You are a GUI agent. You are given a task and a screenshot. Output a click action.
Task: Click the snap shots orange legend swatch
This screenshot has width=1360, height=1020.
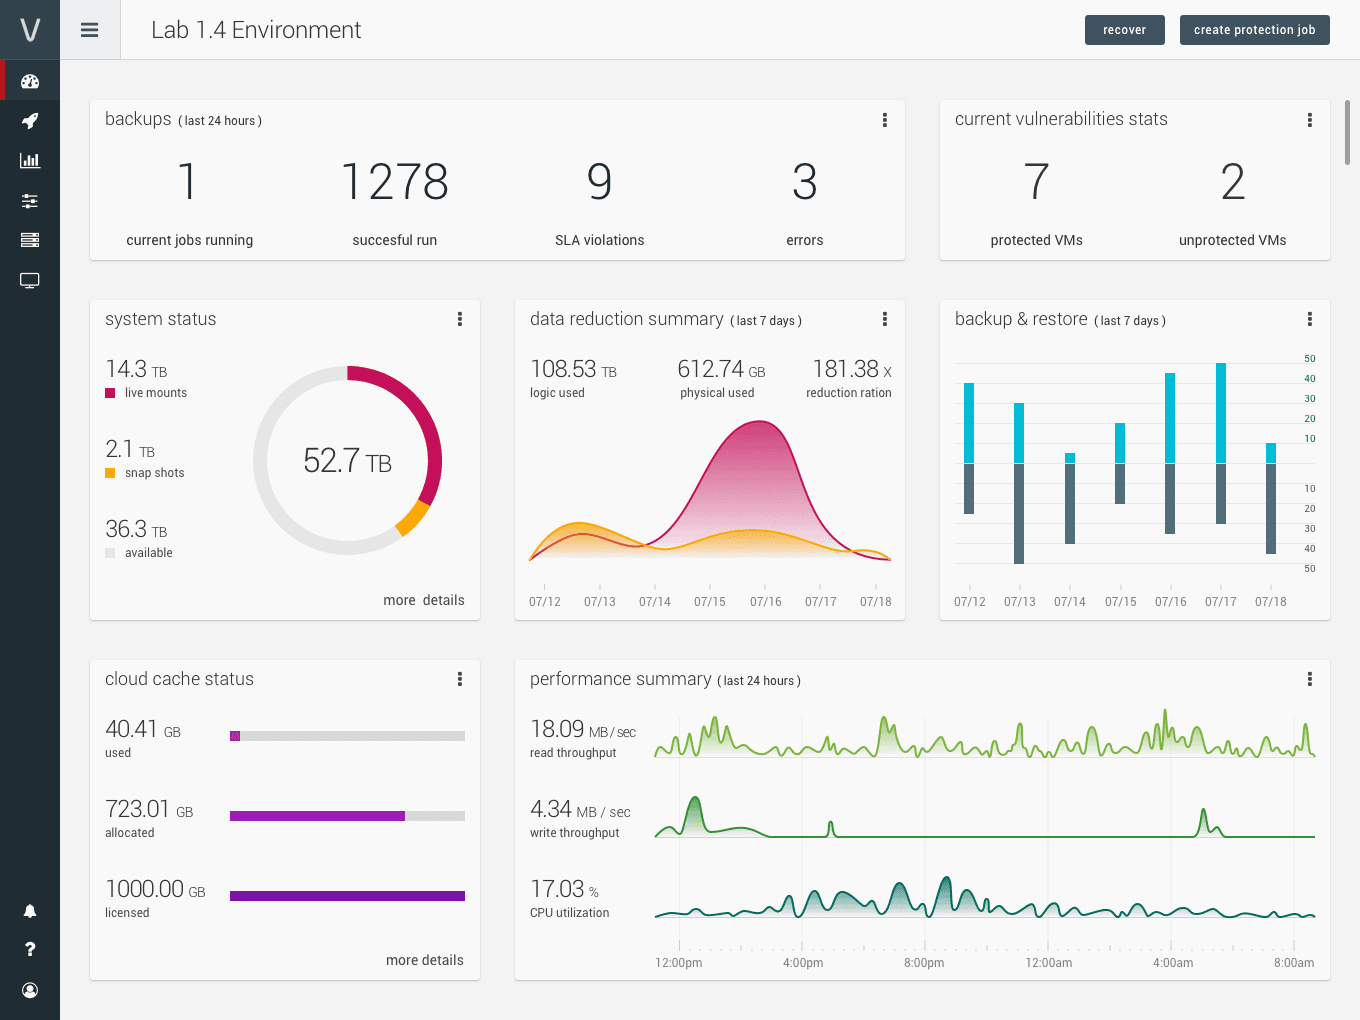tap(110, 473)
